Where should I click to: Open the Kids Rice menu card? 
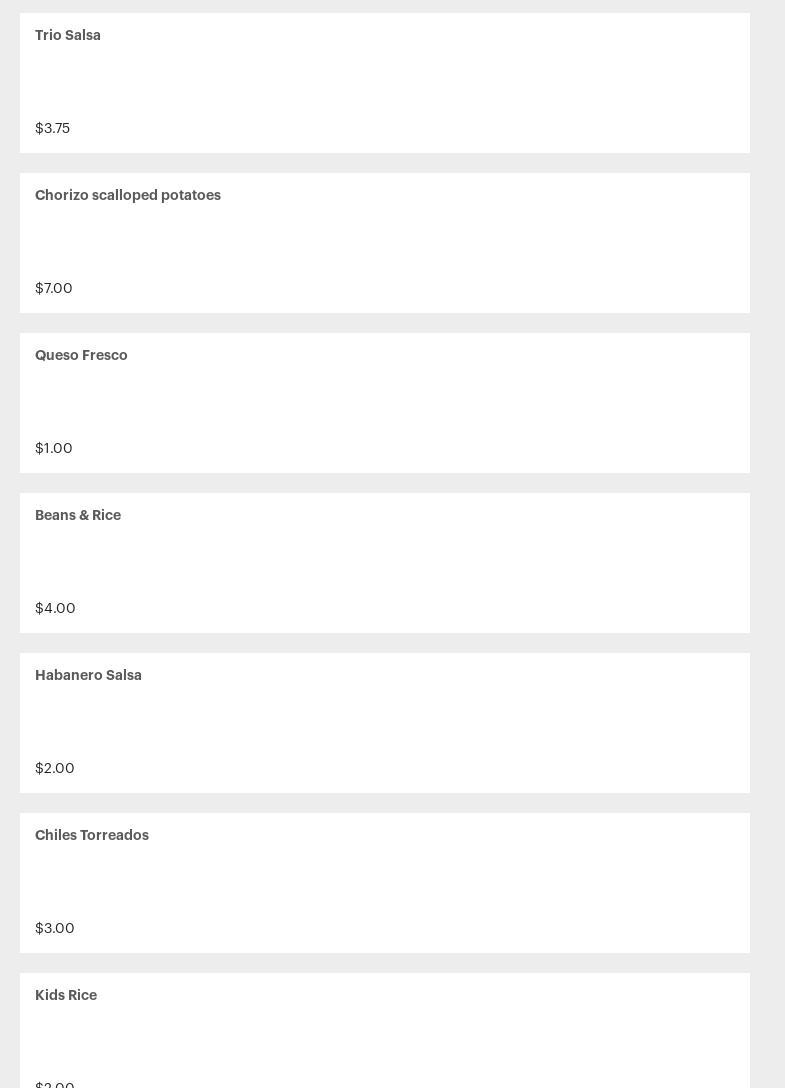(384, 1035)
